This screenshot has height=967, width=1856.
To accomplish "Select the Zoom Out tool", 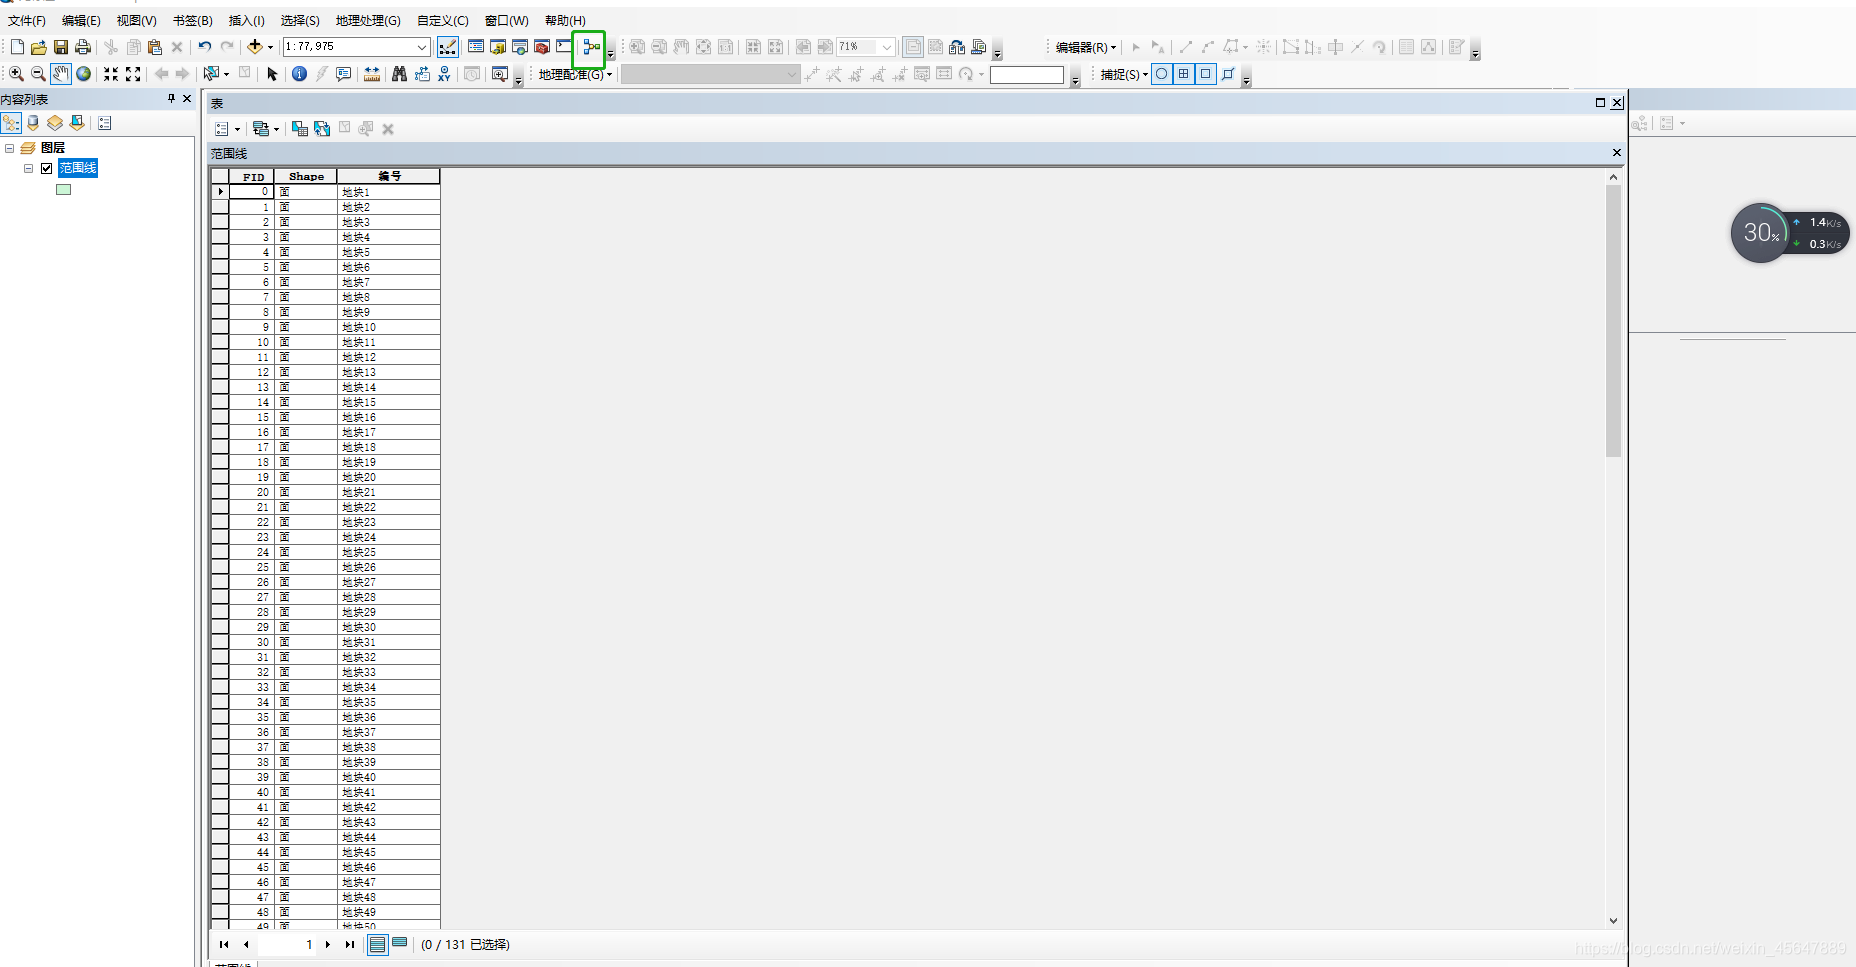I will (38, 74).
